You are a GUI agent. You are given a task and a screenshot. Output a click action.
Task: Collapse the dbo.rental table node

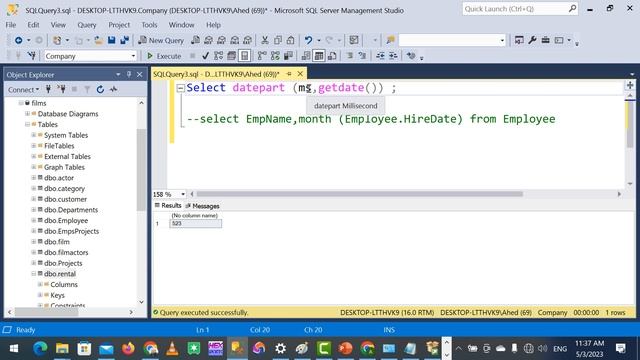(33, 273)
